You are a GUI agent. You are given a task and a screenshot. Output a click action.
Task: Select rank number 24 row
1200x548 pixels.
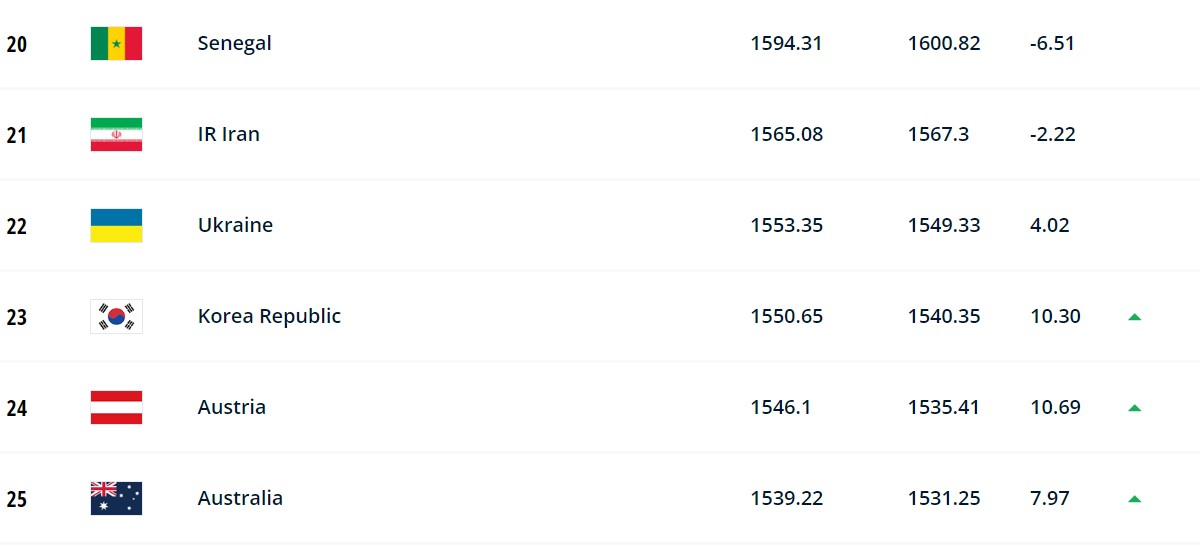coord(600,407)
